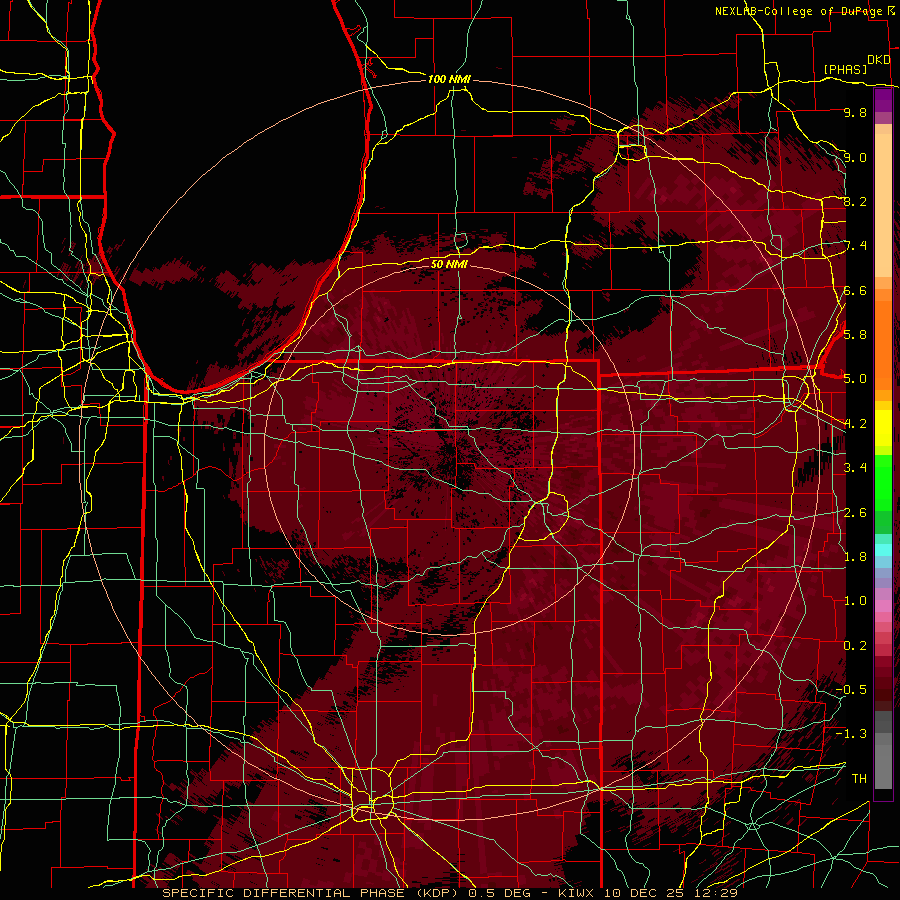The height and width of the screenshot is (900, 900).
Task: Click the 3.4 scale value
Action: (x=855, y=468)
